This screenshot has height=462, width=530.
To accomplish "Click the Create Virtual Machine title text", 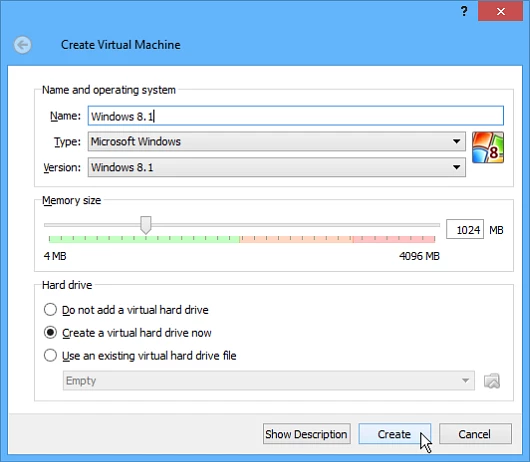I will (121, 45).
